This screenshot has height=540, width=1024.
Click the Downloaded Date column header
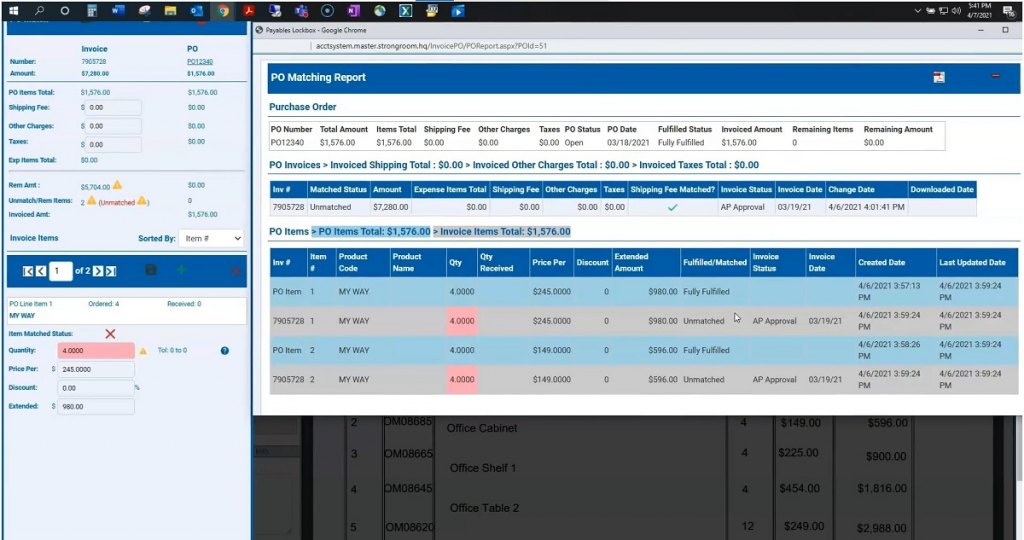[942, 189]
